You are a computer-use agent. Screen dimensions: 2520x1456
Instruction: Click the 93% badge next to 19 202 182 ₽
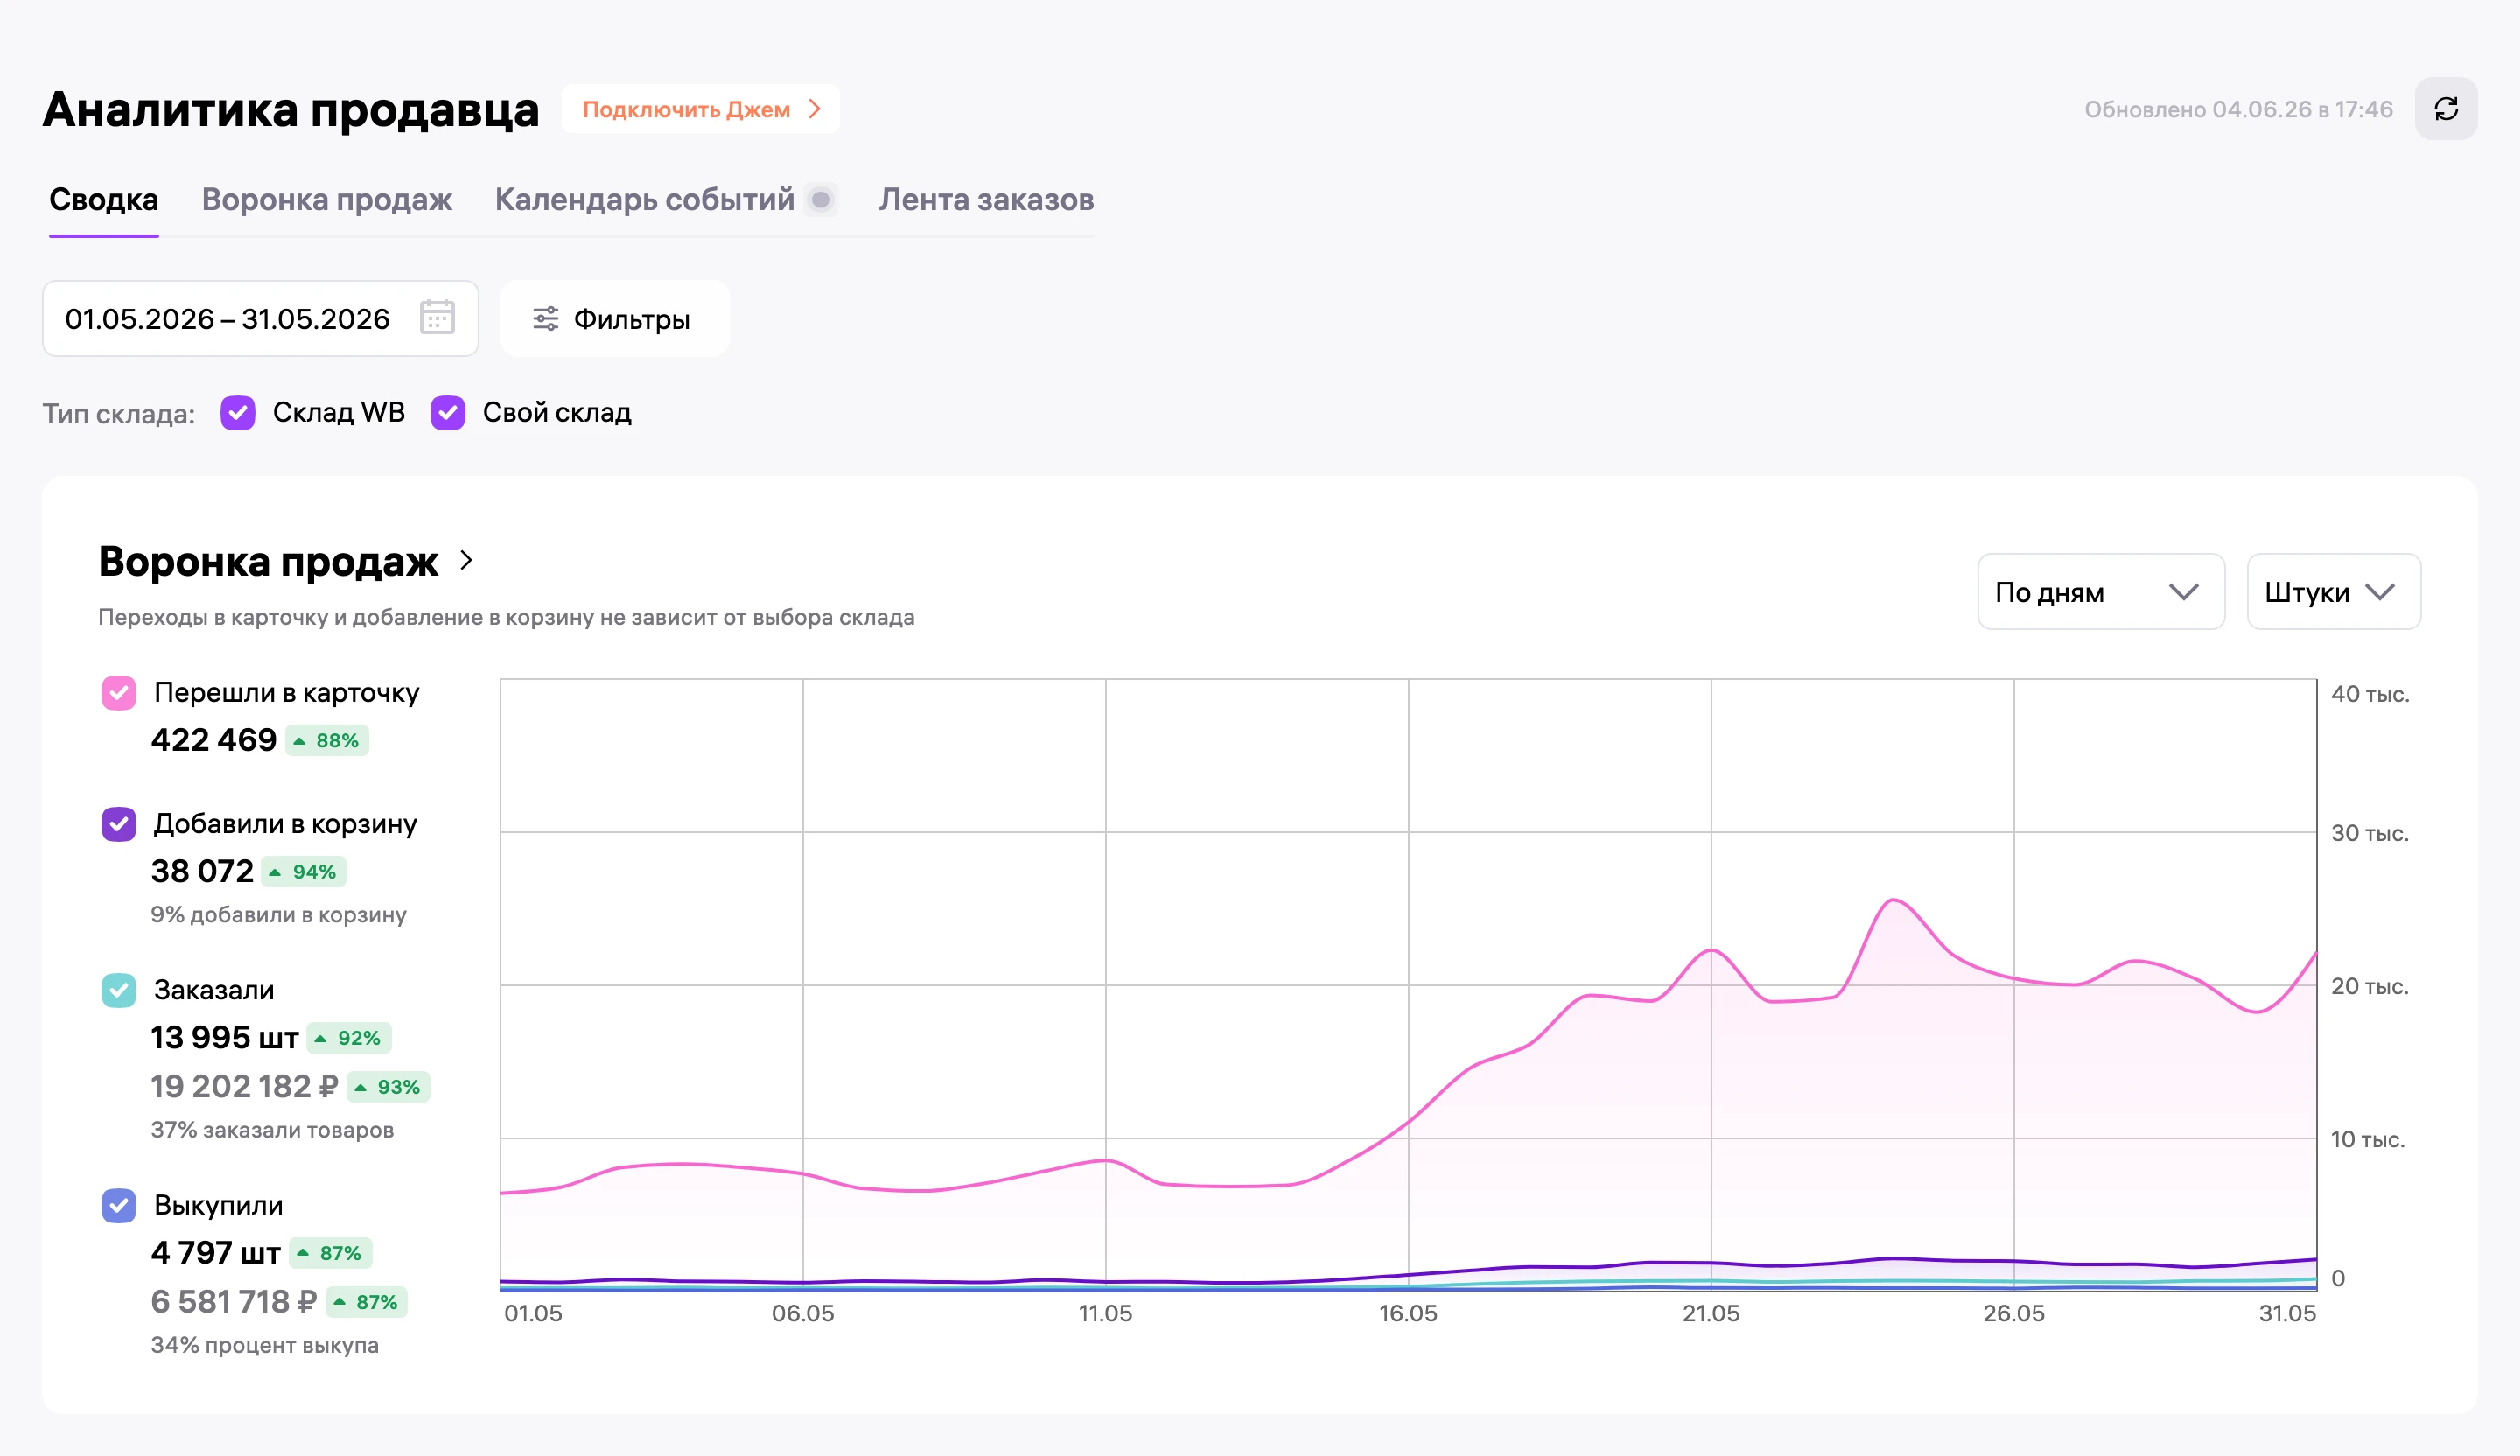point(388,1087)
